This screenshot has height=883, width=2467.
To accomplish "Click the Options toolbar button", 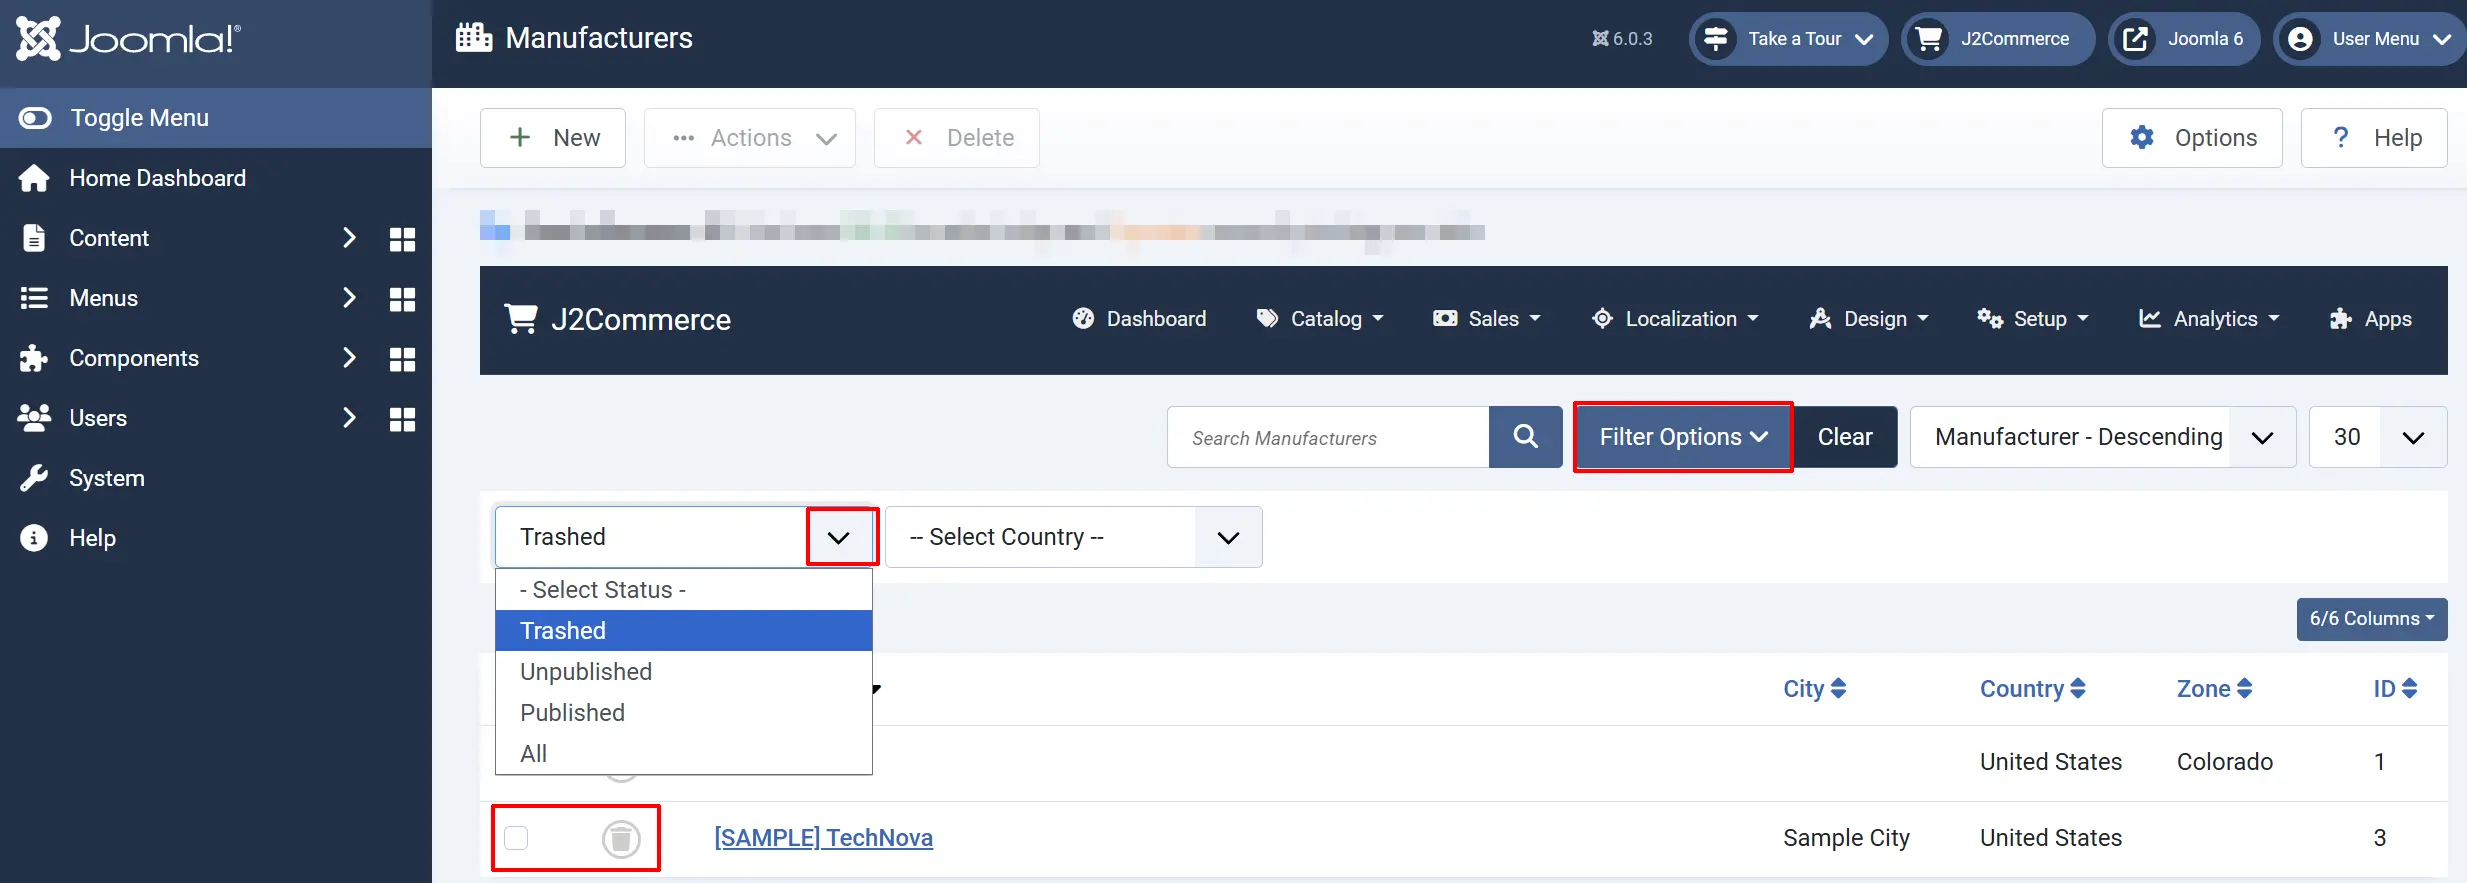I will [x=2192, y=138].
